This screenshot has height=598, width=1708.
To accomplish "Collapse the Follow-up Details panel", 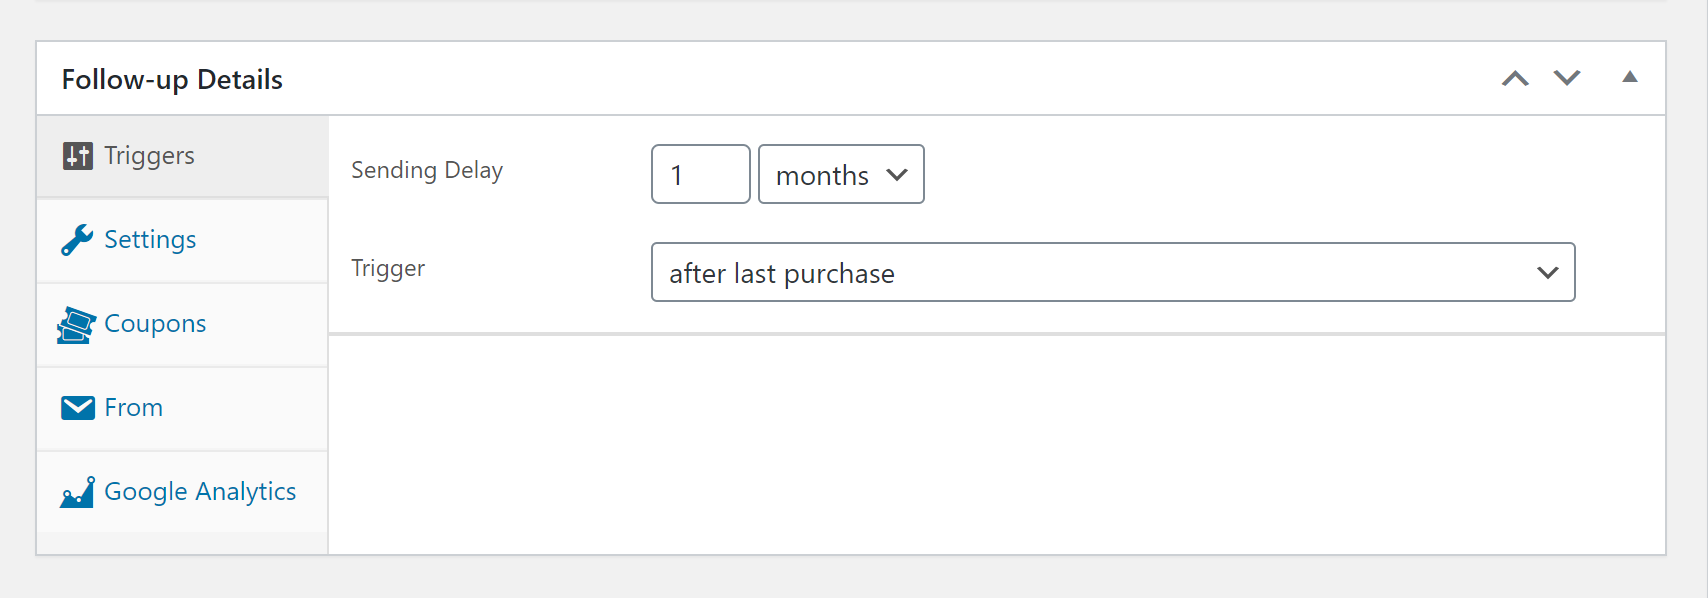I will tap(1630, 77).
